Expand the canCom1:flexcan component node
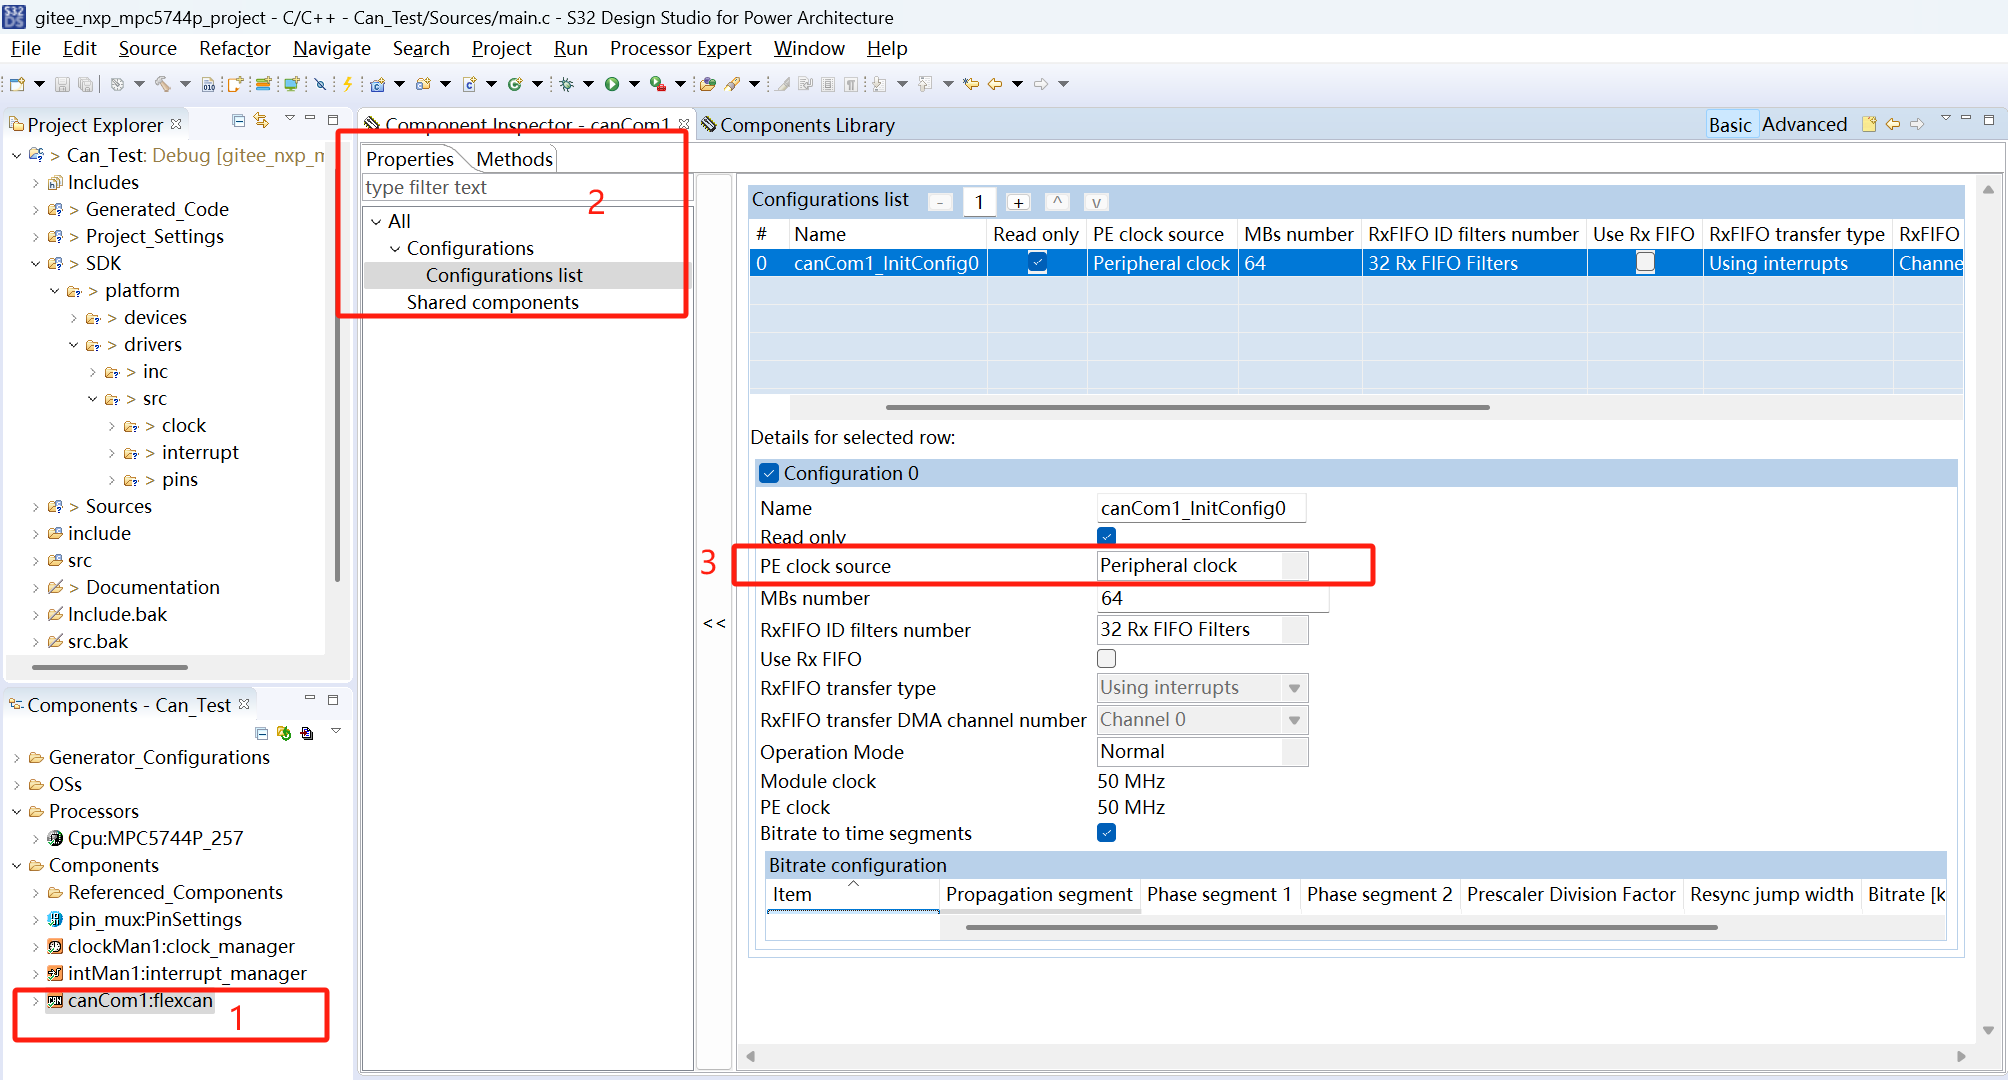Screen dimensions: 2008x1080 [x=36, y=1000]
